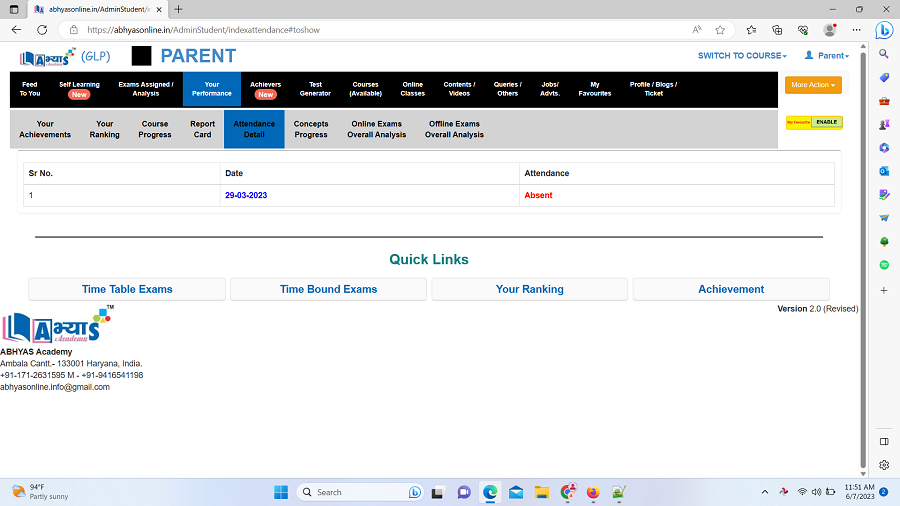Add this page to favorites star
This screenshot has height=506, width=900.
720,30
